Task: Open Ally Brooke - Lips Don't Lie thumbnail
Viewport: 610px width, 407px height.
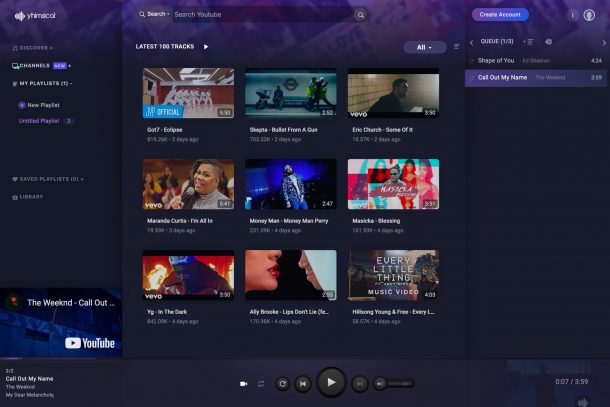Action: 291,275
